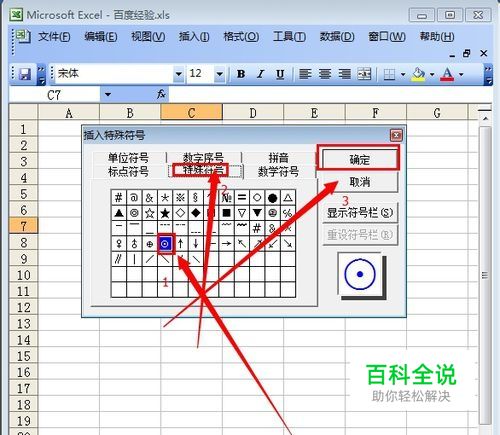Screen dimensions: 500x435
Task: Select the § section symbol
Action: coord(196,197)
